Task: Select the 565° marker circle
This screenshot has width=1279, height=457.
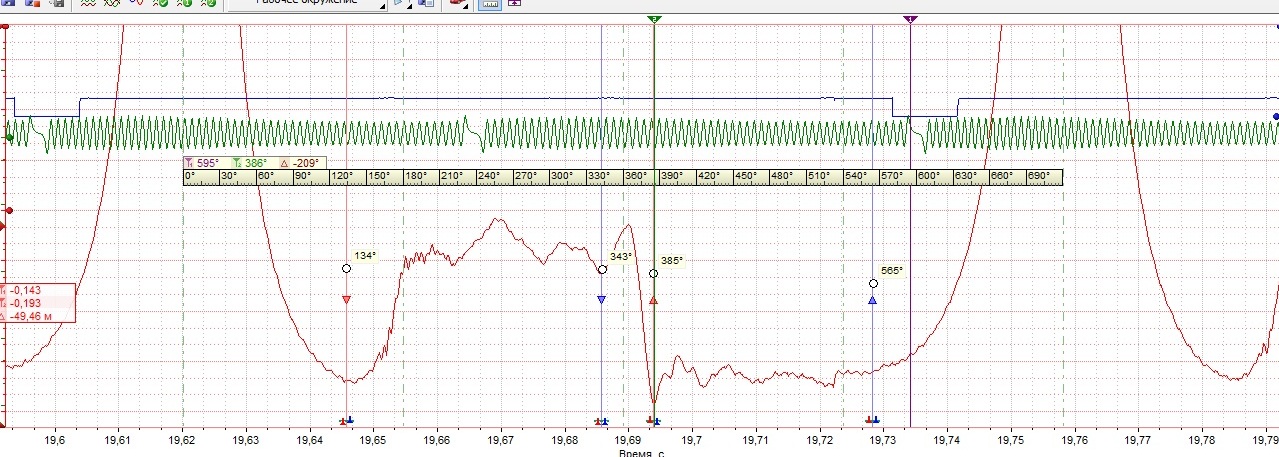Action: [x=873, y=284]
